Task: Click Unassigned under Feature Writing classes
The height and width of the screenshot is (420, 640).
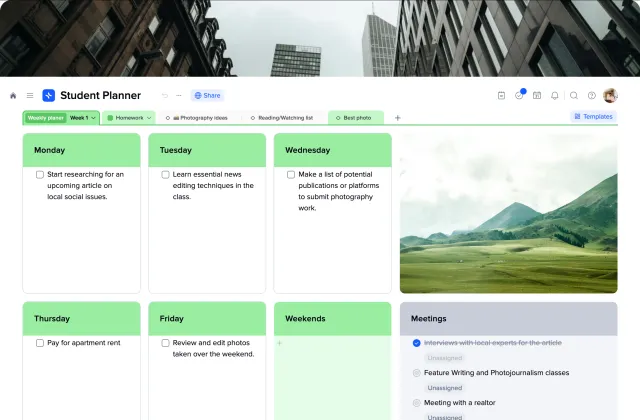Action: 444,388
